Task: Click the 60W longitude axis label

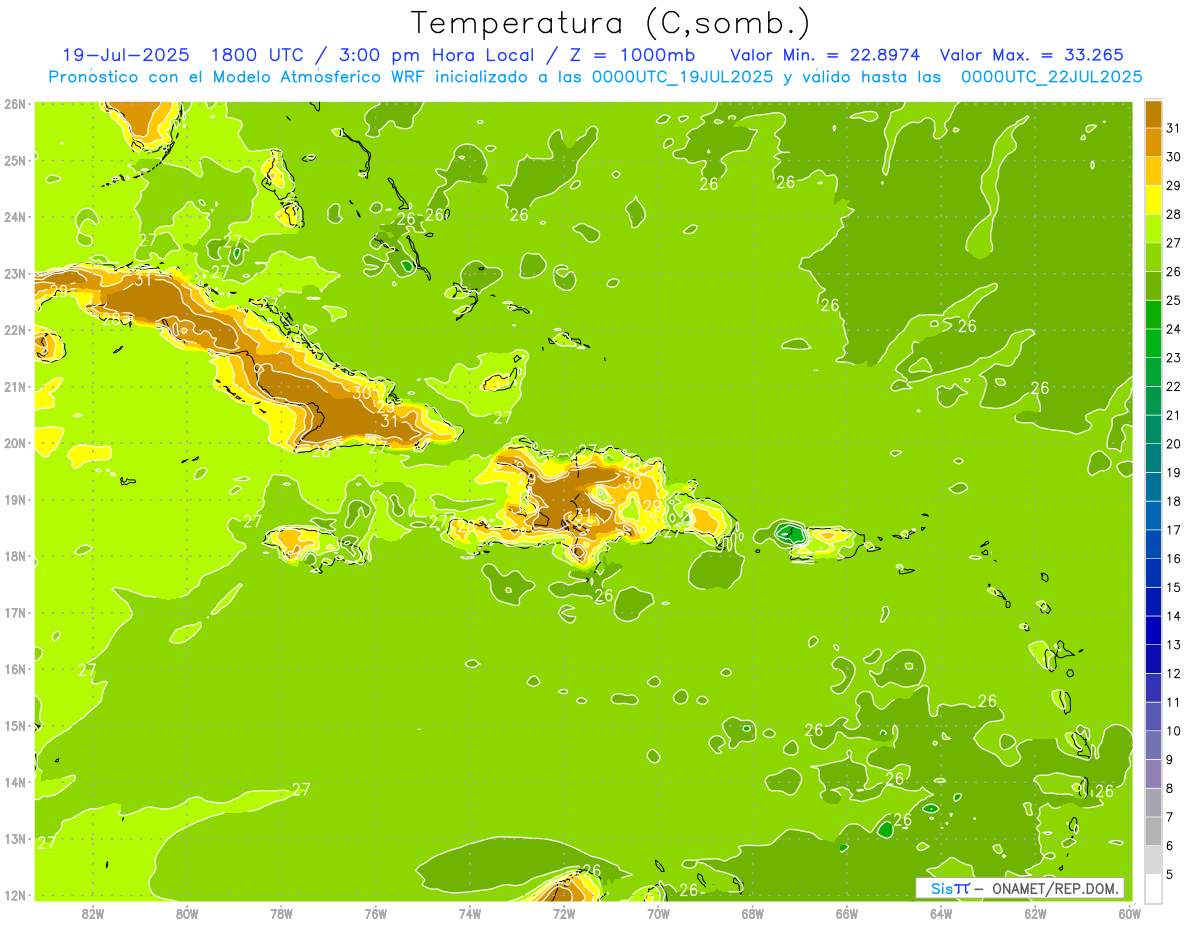Action: (1129, 913)
